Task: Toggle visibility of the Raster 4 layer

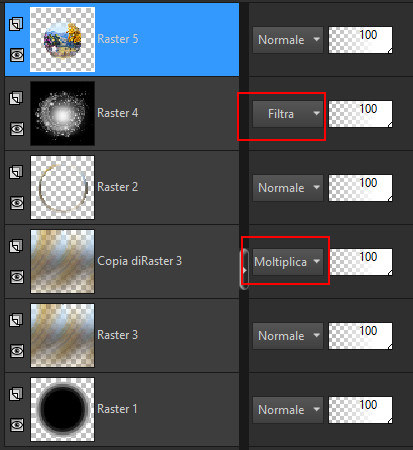Action: (17, 129)
